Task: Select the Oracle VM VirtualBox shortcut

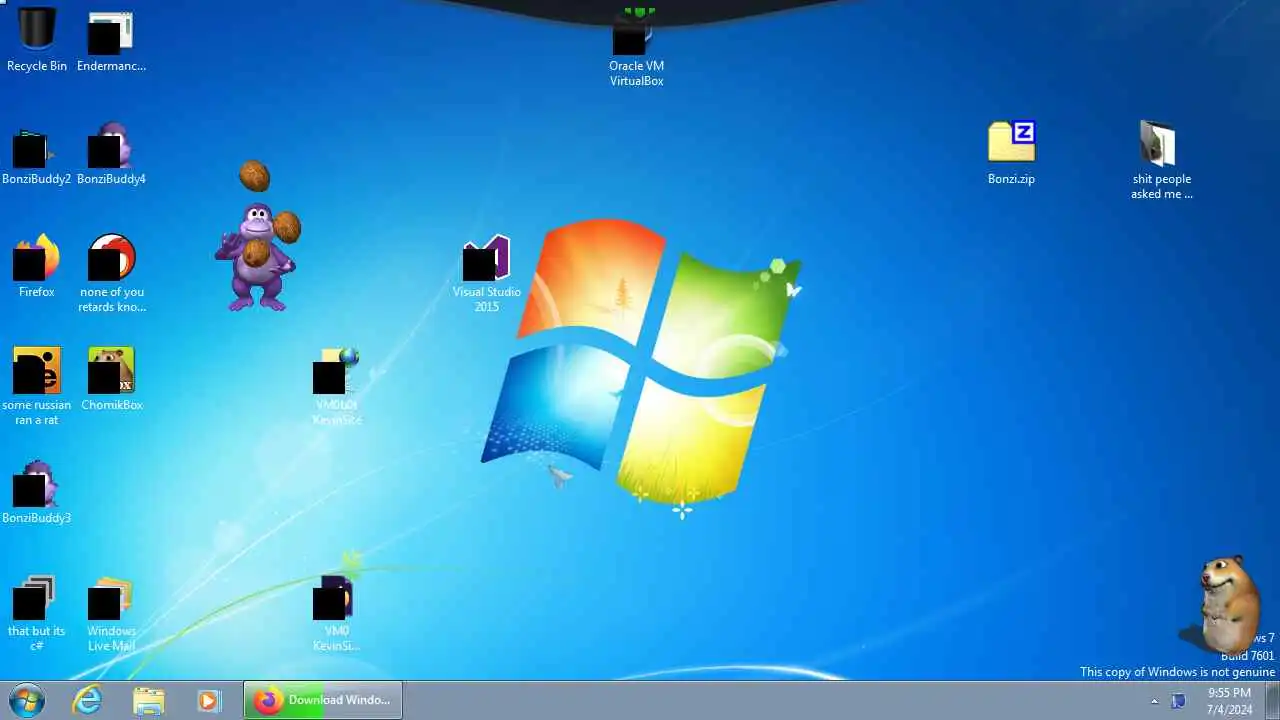Action: [637, 47]
